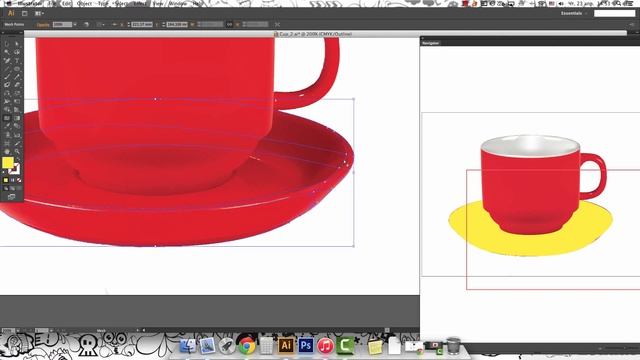Viewport: 640px width, 360px height.
Task: Apply solid Color mode button
Action: 6,180
